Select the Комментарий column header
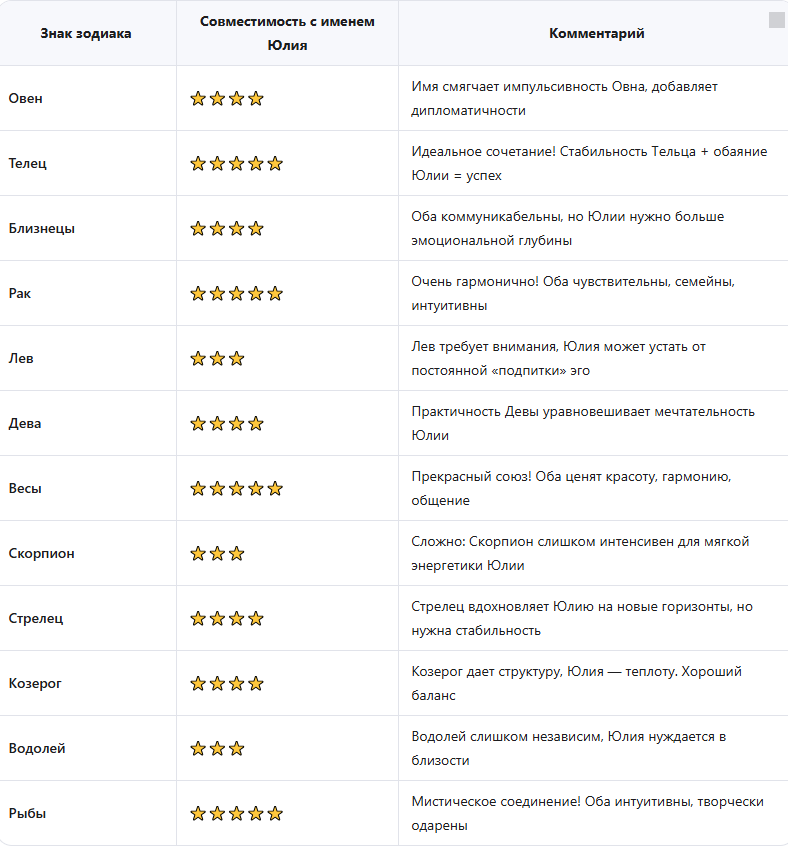Viewport: 788px width, 846px height. 597,33
